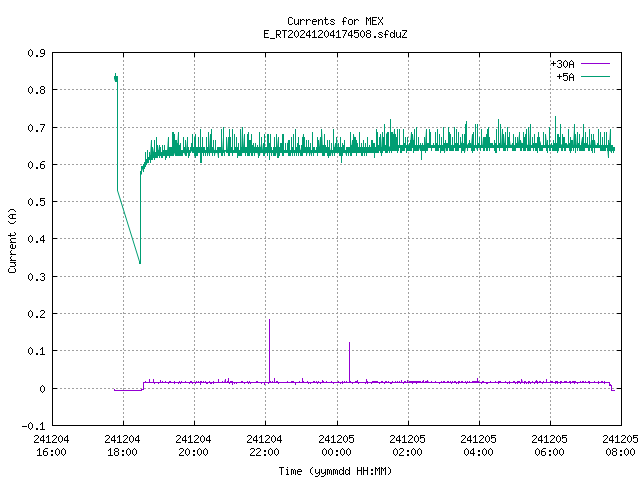The image size is (640, 480).
Task: Click the 'Current (A)' y-axis label
Action: (x=12, y=240)
